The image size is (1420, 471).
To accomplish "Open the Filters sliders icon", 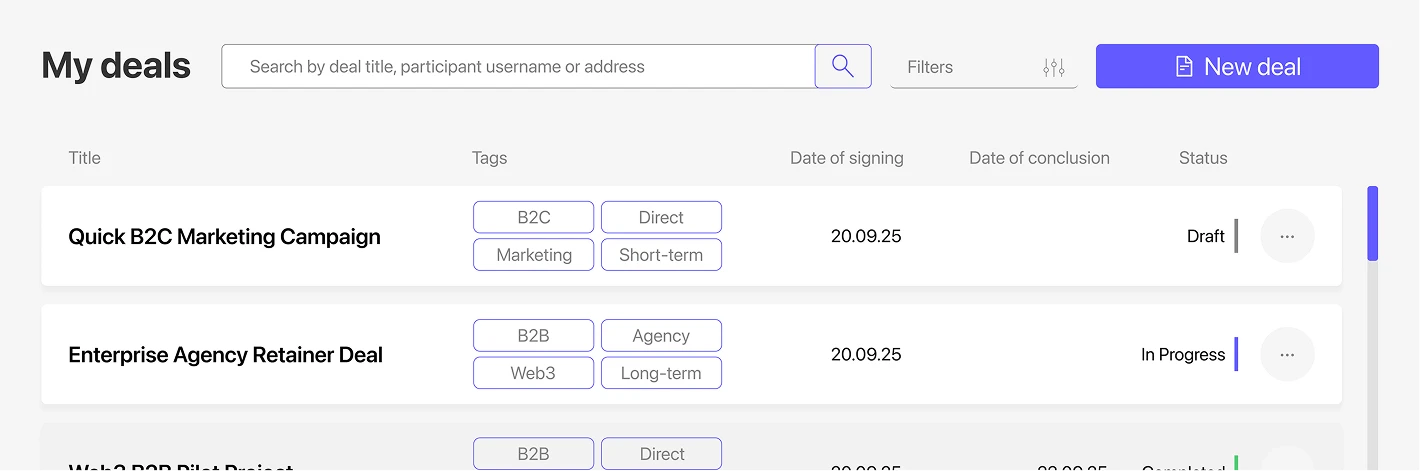I will [1053, 67].
